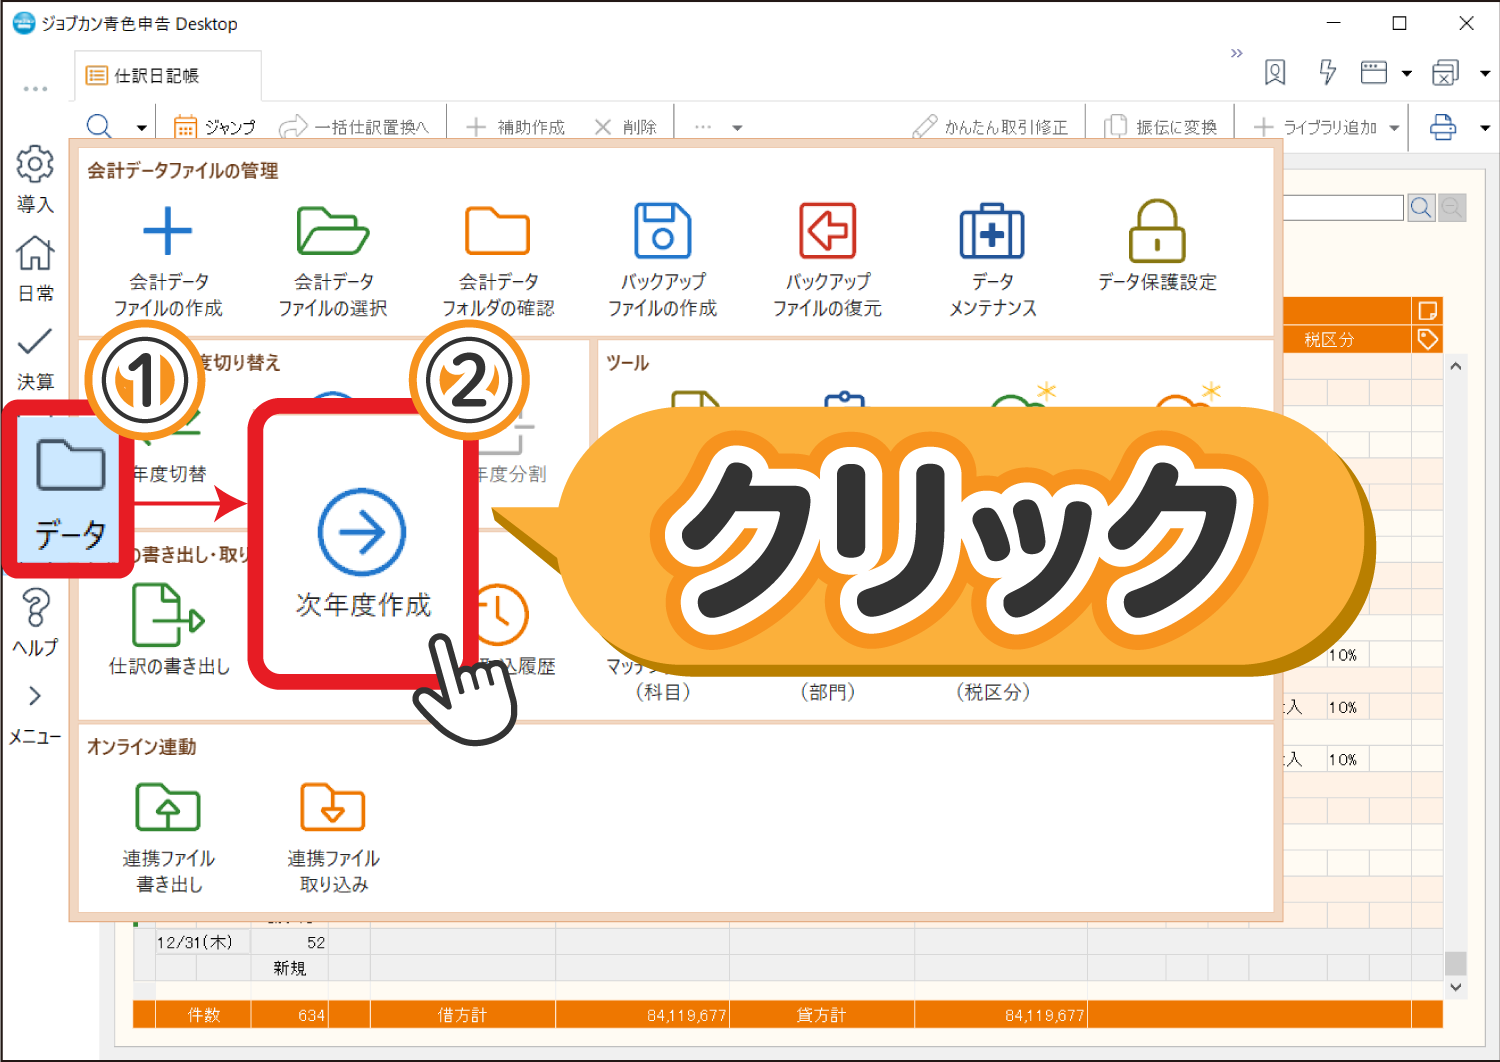The width and height of the screenshot is (1500, 1062).
Task: Open データ保護設定 lock icon
Action: point(1157,231)
